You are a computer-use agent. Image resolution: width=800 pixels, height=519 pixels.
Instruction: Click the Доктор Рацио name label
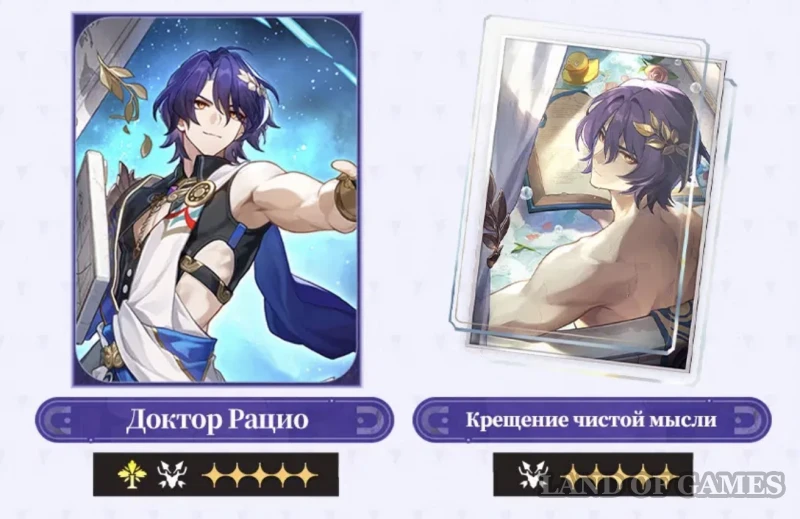coord(217,419)
